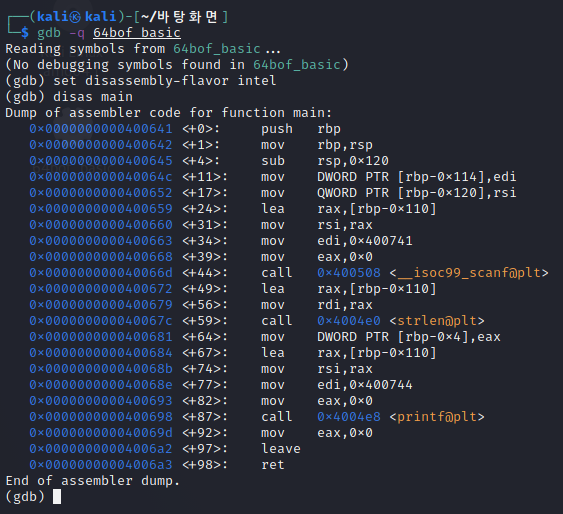The width and height of the screenshot is (563, 514).
Task: Click the -q option in shell command
Action: [x=77, y=33]
